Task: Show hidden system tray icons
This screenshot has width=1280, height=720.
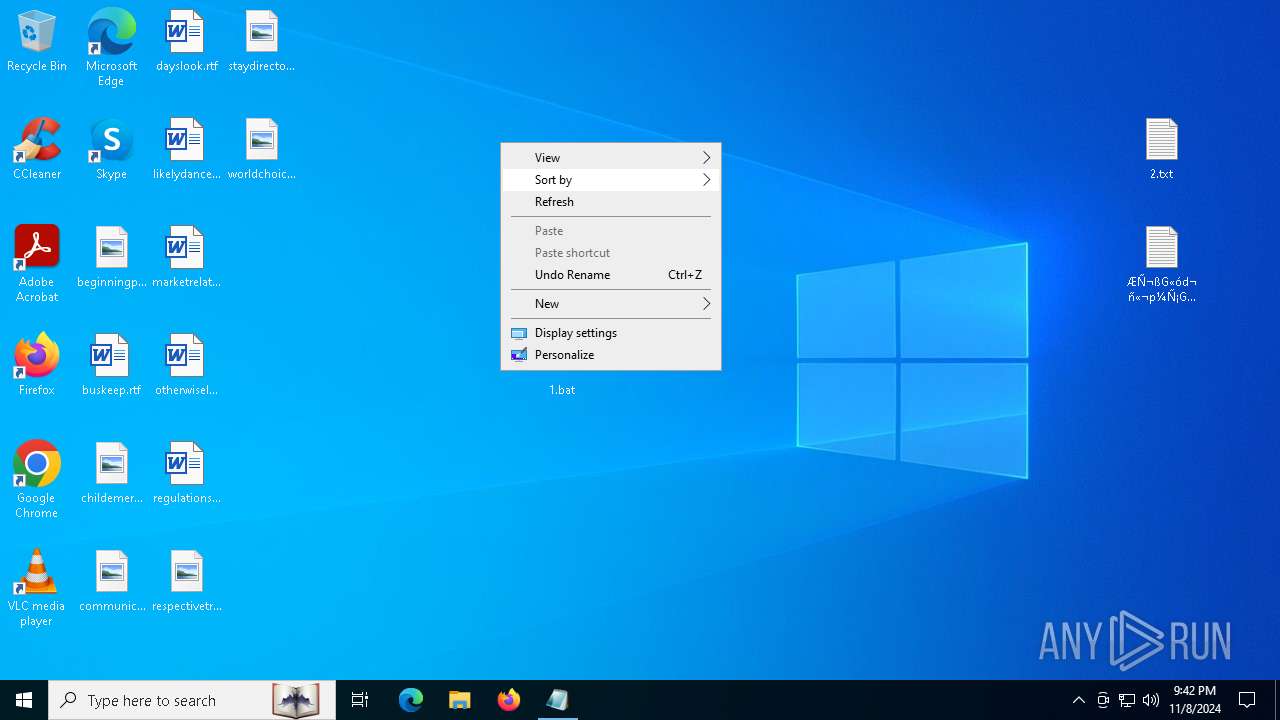Action: (x=1078, y=700)
